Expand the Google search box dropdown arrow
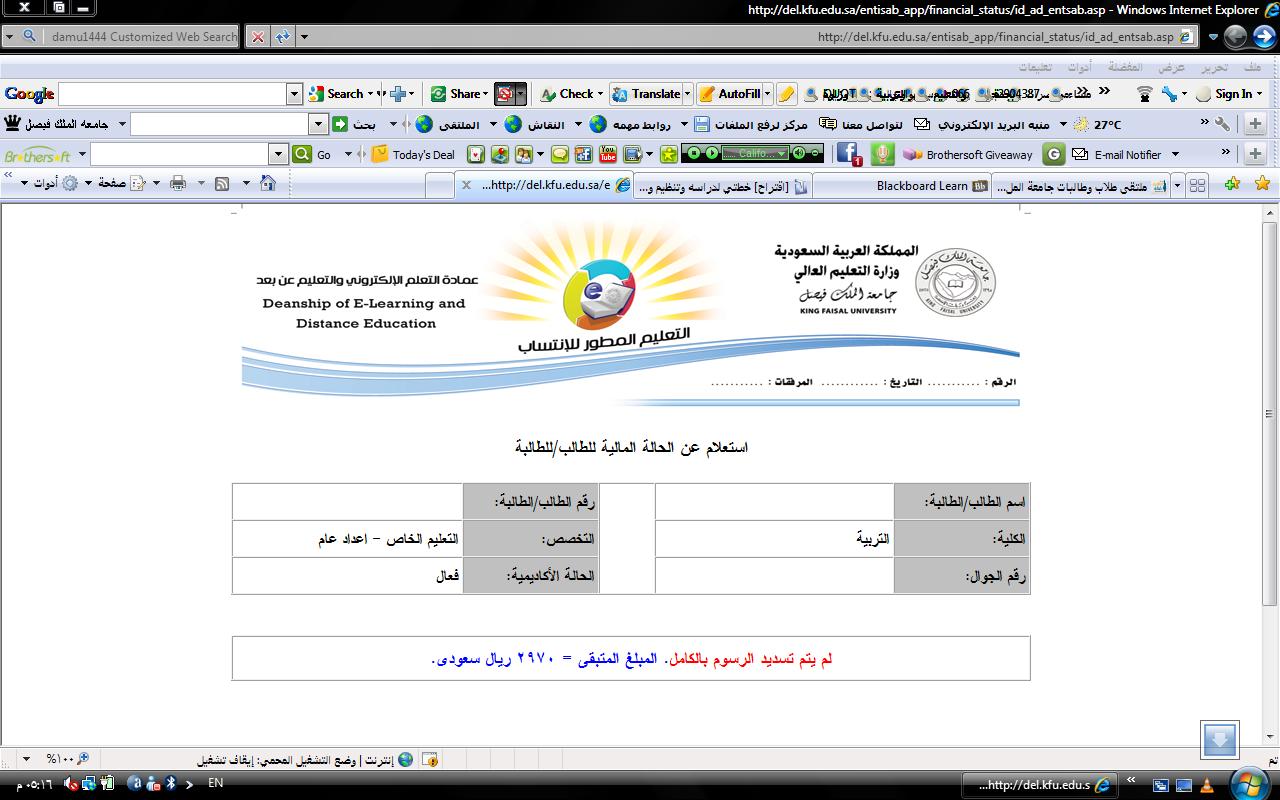Image resolution: width=1280 pixels, height=800 pixels. [294, 93]
